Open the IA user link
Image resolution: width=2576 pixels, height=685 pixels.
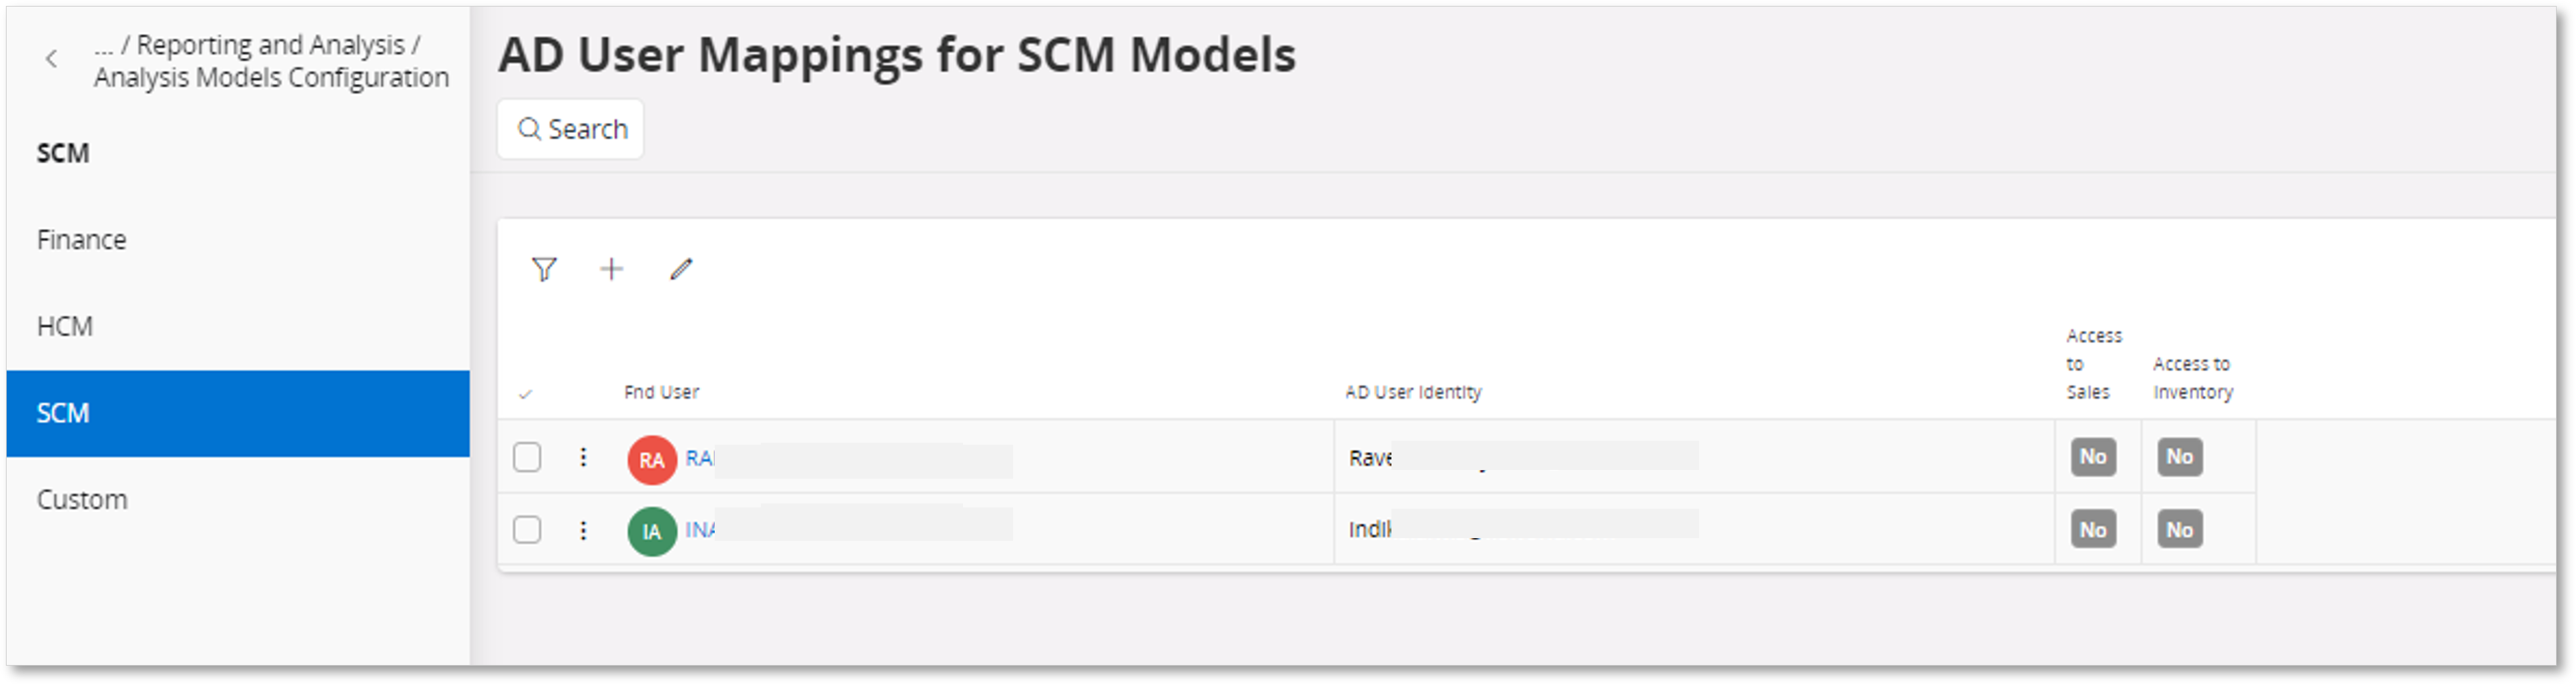699,529
